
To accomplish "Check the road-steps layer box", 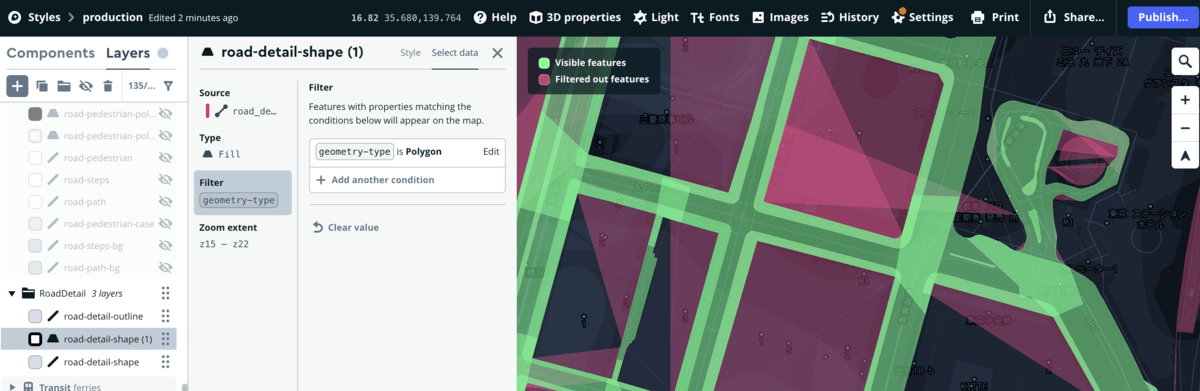I will (x=35, y=180).
